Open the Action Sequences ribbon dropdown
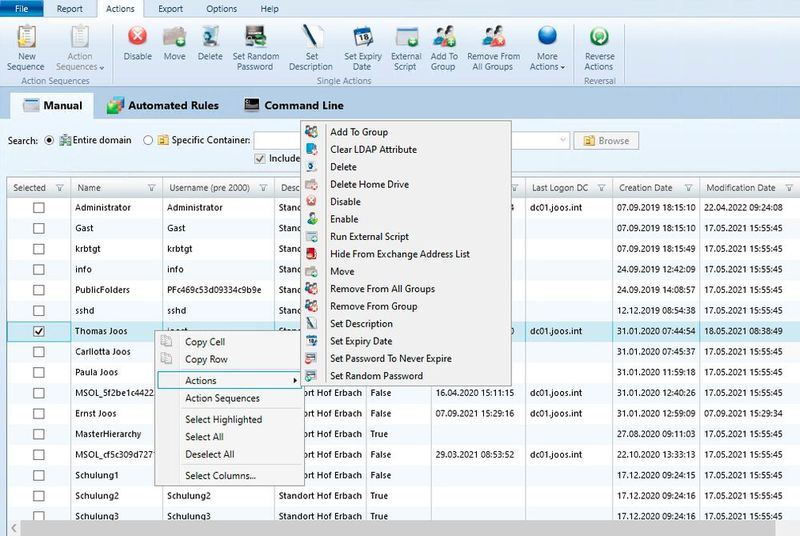 [x=80, y=48]
